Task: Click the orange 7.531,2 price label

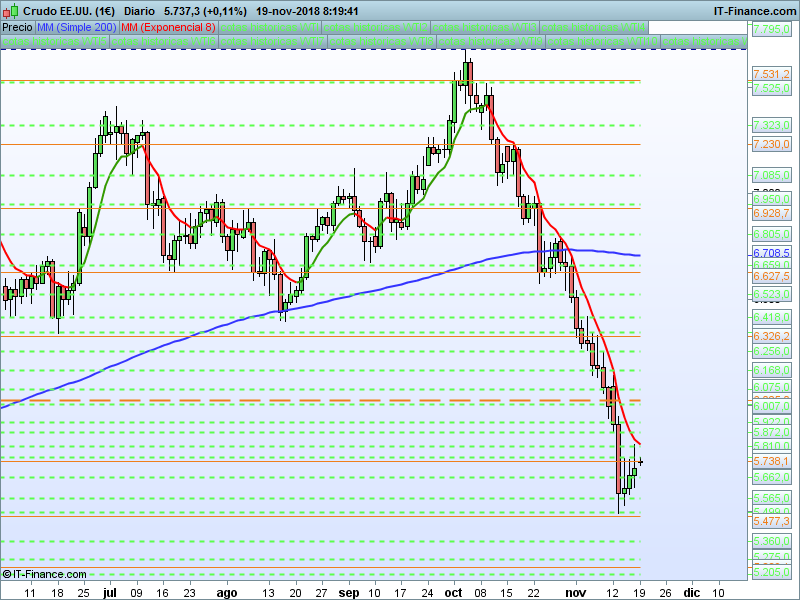Action: [771, 74]
